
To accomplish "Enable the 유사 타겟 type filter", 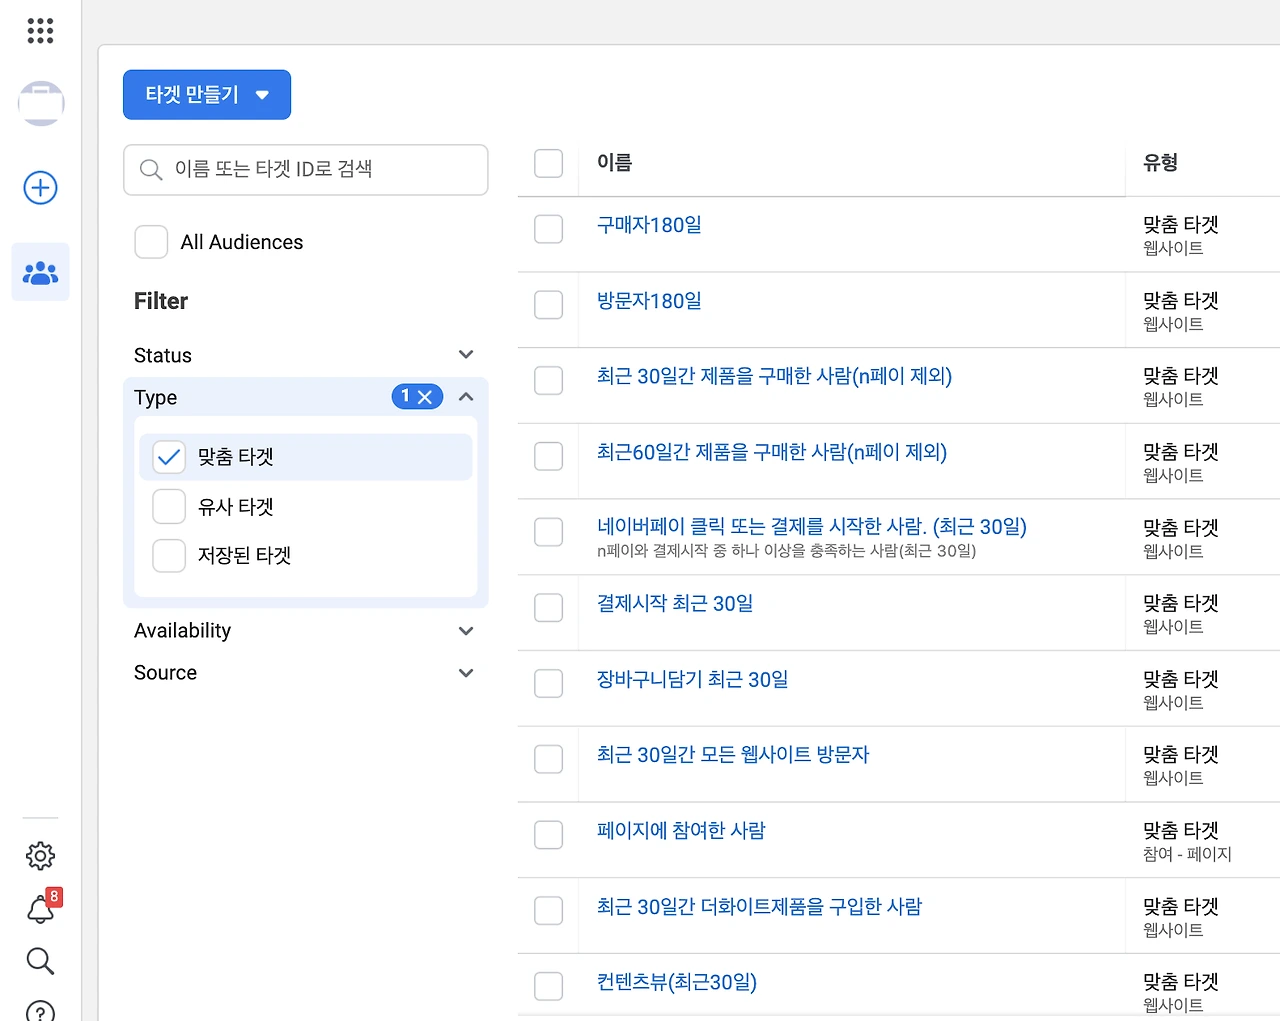I will point(169,507).
